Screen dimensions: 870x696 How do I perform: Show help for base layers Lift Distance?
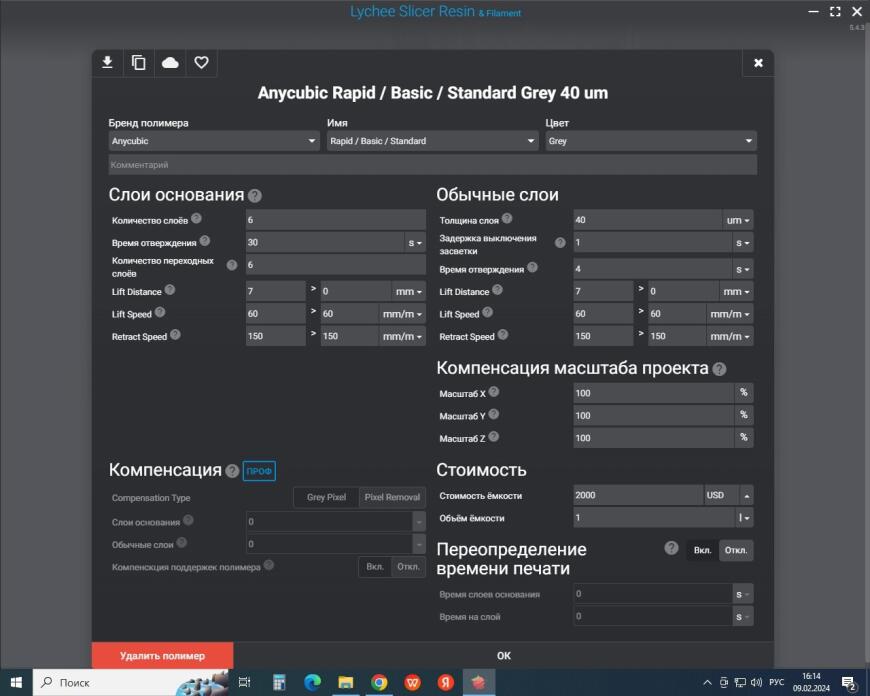click(x=170, y=290)
